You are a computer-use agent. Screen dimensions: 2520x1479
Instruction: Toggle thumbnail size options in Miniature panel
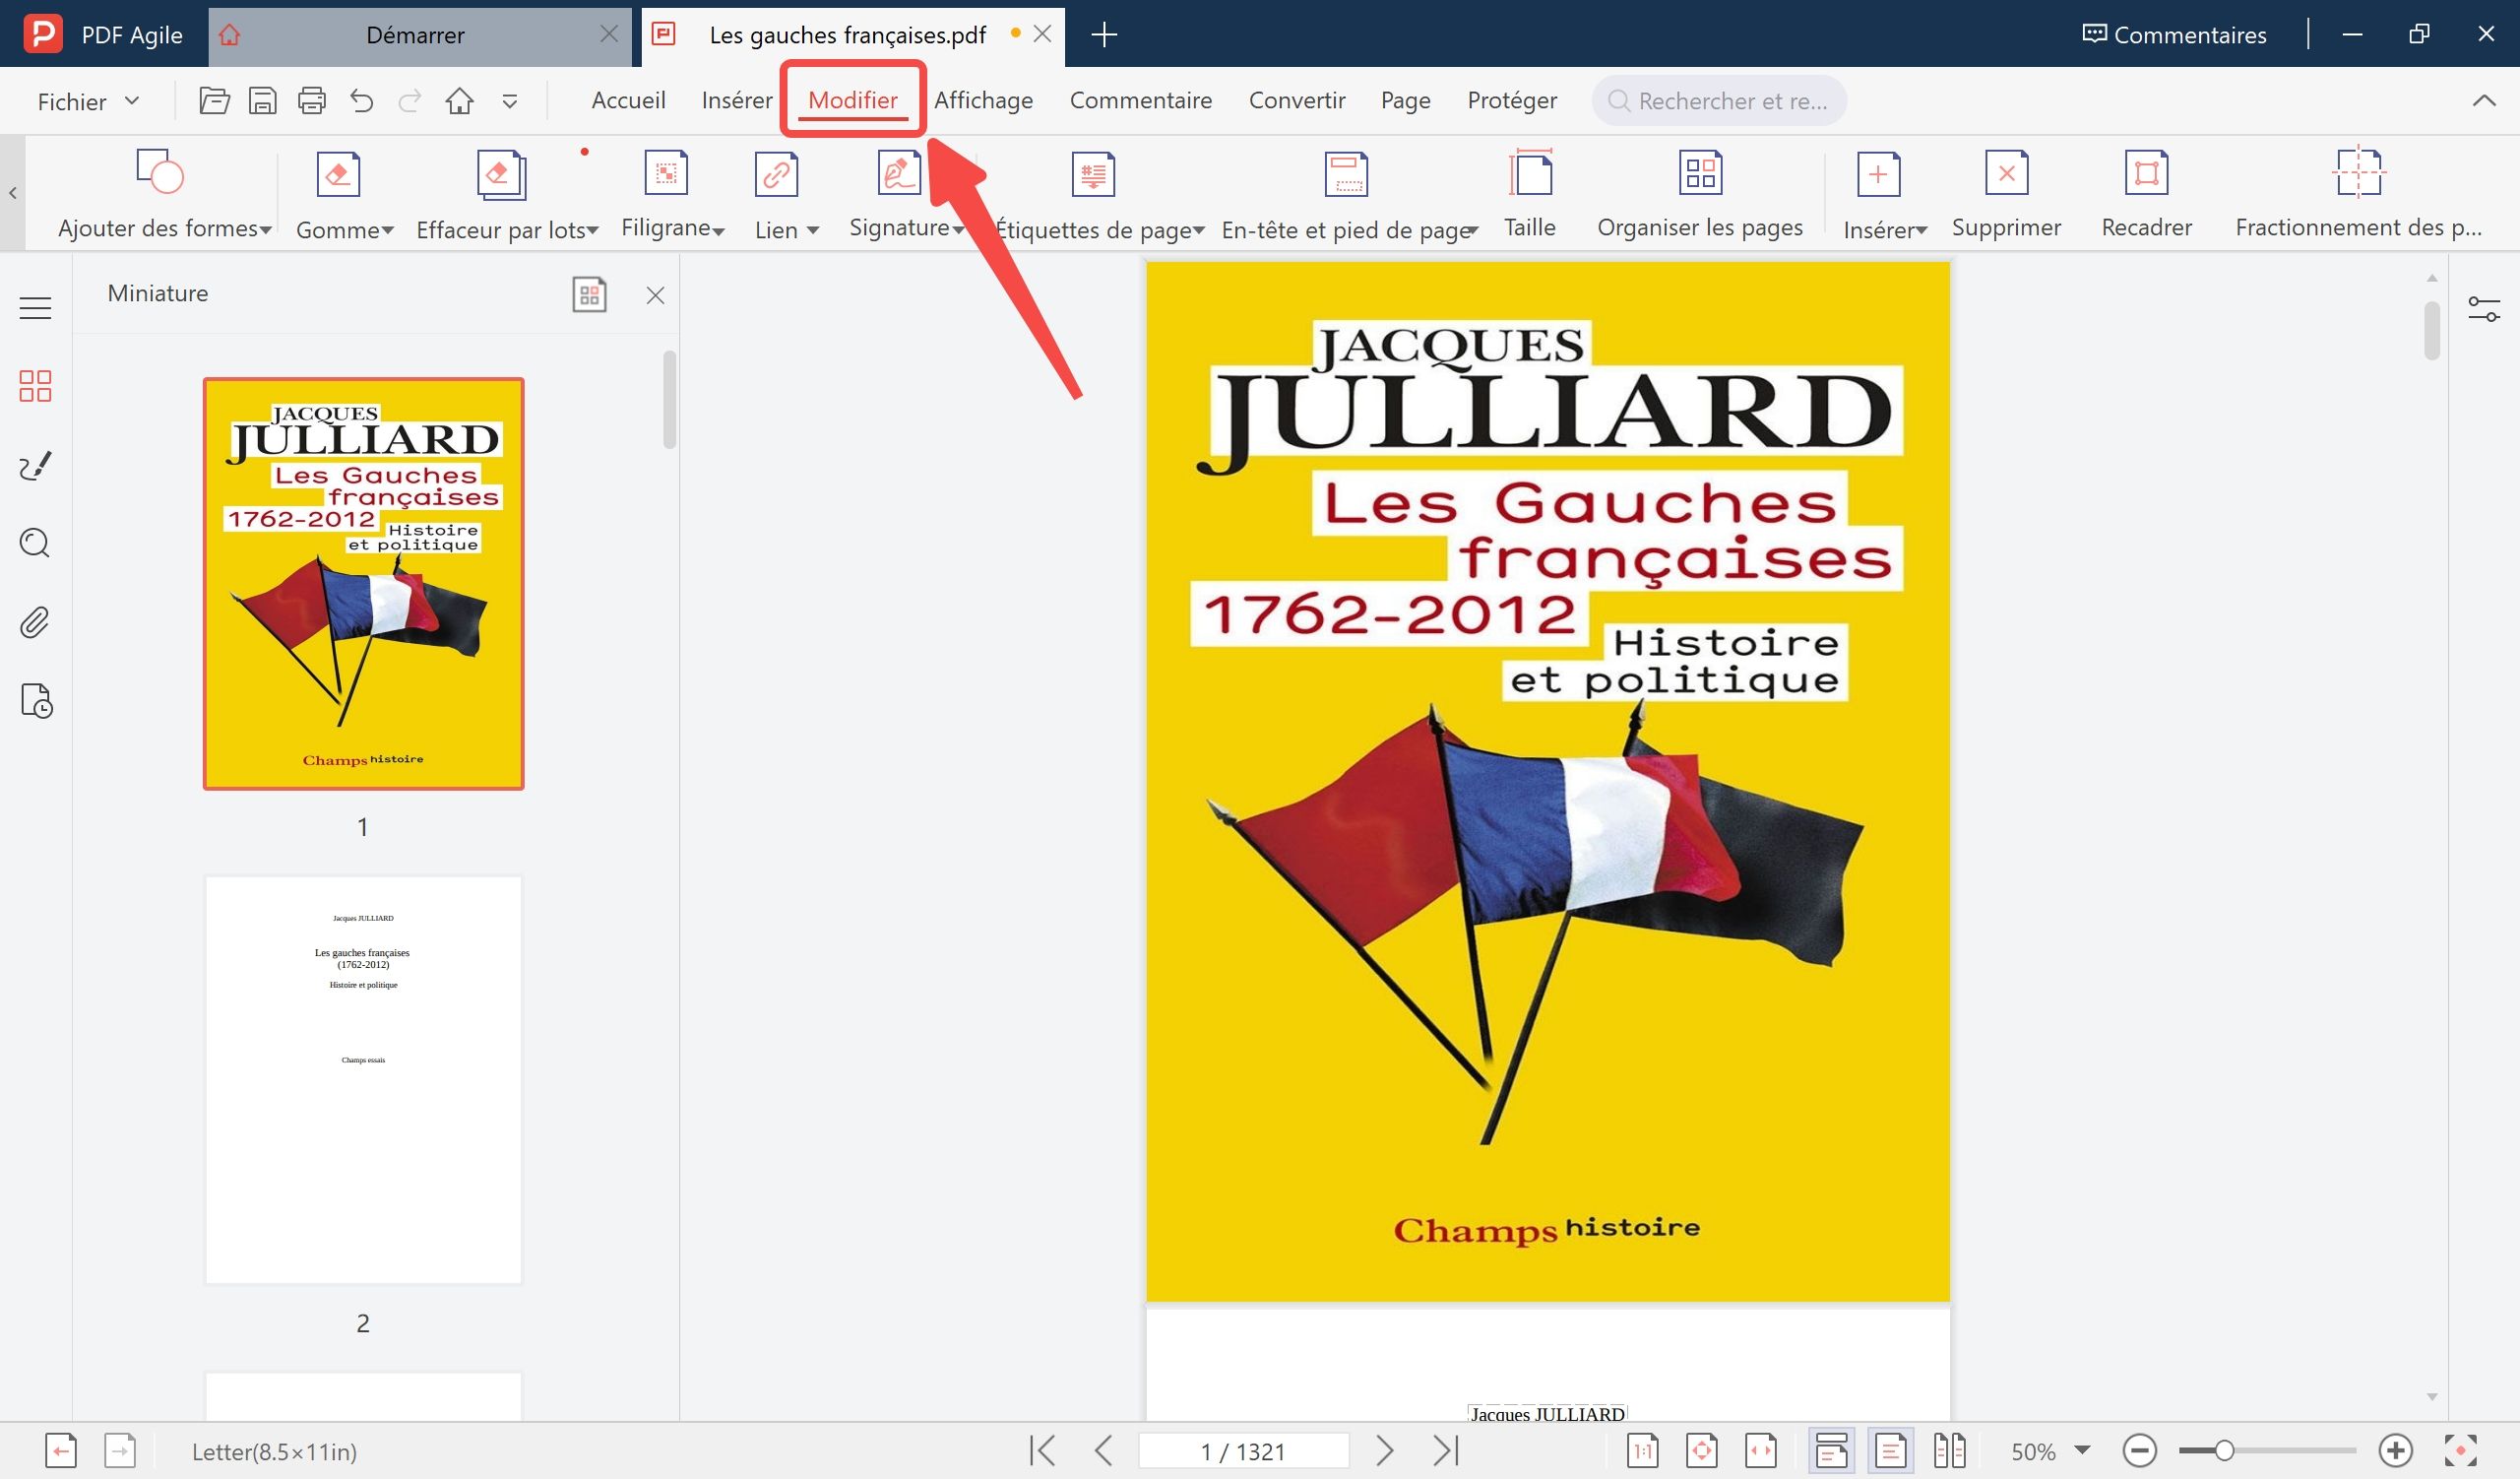589,294
